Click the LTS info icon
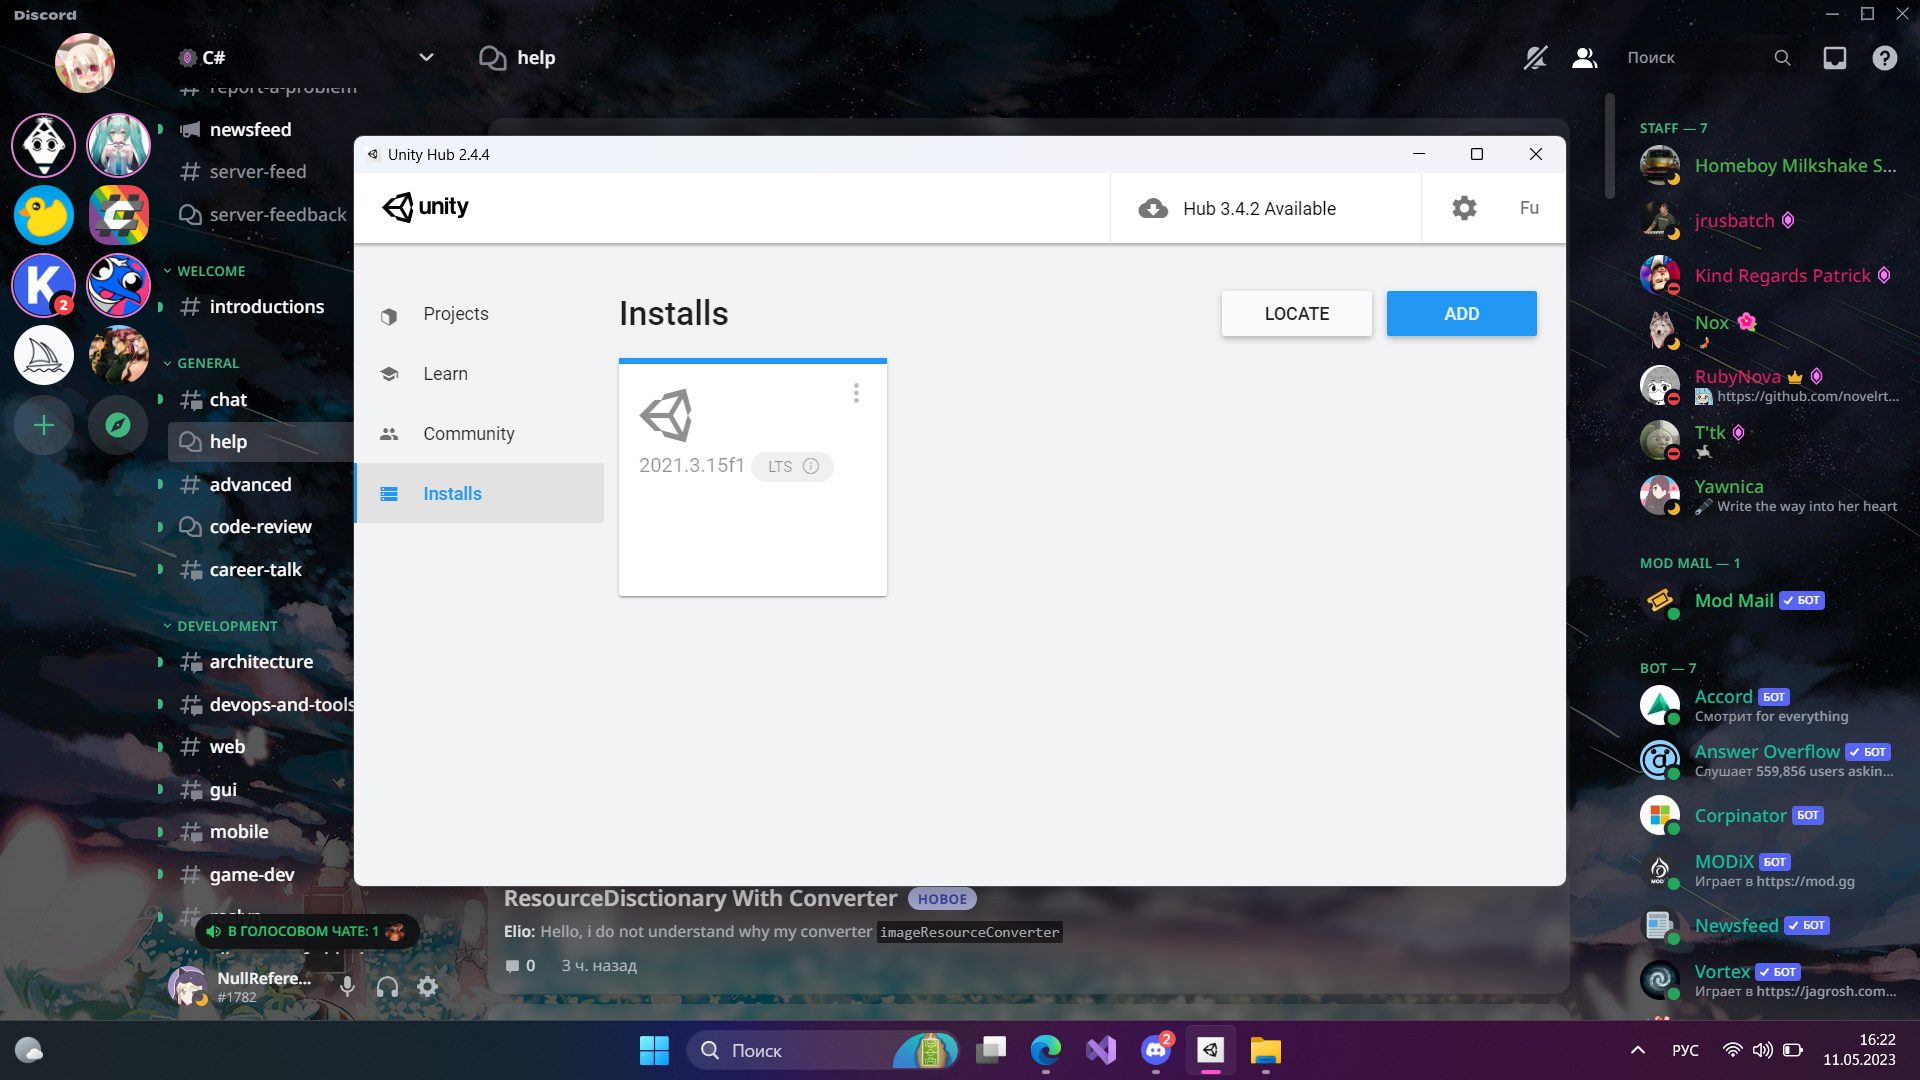The image size is (1920, 1080). pyautogui.click(x=811, y=466)
